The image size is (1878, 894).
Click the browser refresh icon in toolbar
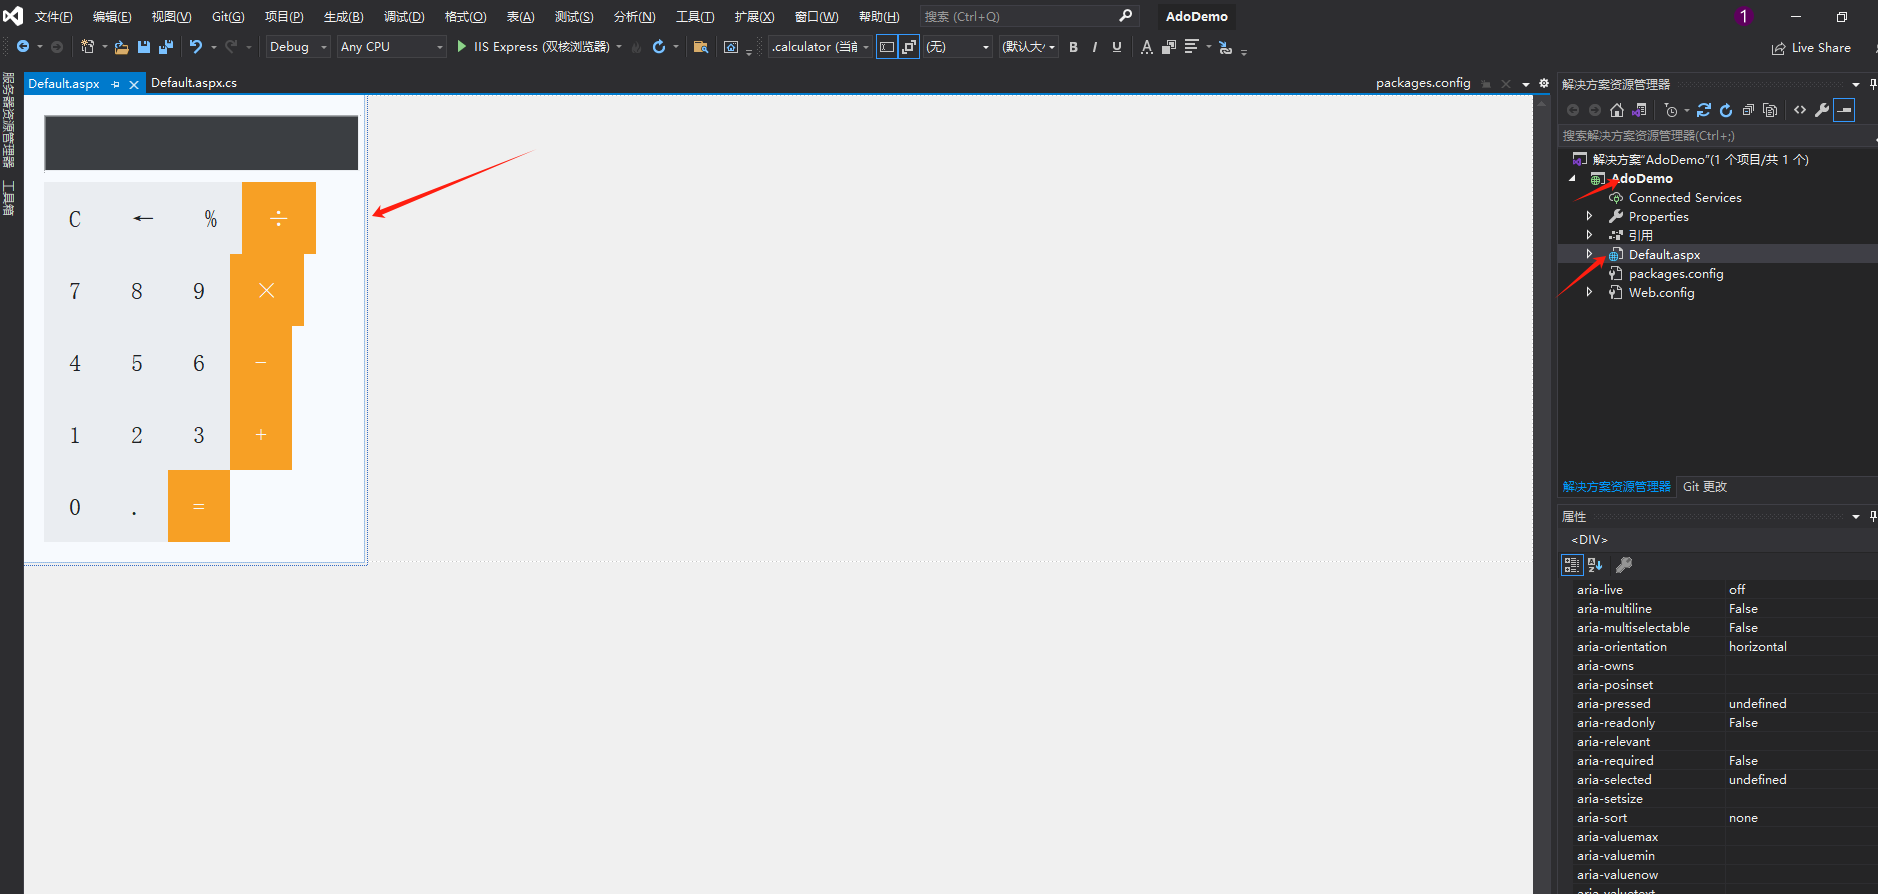[x=659, y=47]
